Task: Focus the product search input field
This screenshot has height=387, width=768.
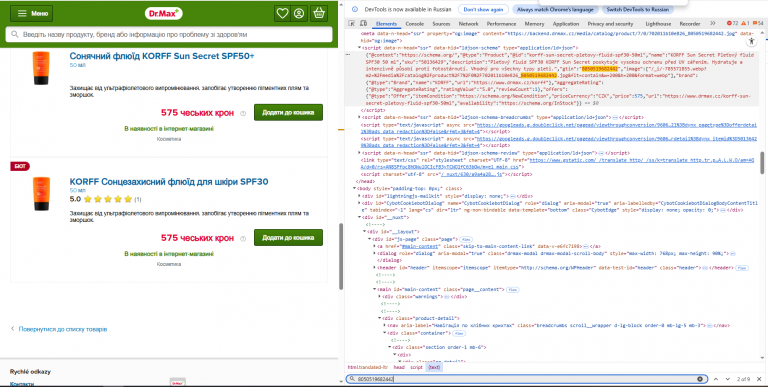Action: click(x=169, y=35)
